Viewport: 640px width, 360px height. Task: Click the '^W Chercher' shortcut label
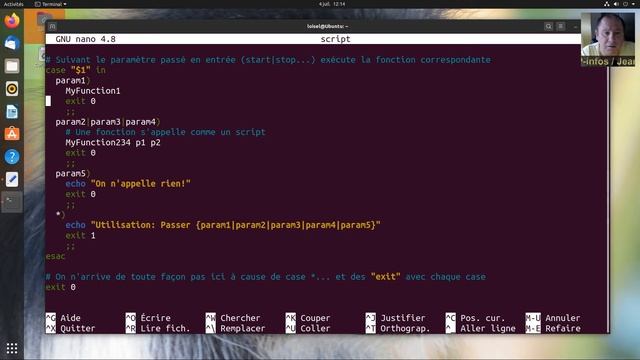coord(233,318)
